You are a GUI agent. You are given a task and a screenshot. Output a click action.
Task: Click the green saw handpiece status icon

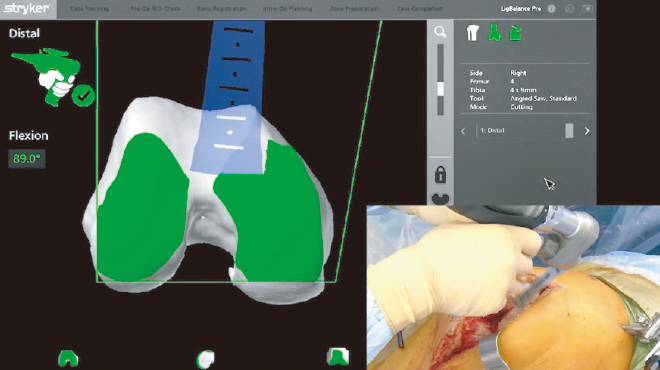[x=46, y=76]
